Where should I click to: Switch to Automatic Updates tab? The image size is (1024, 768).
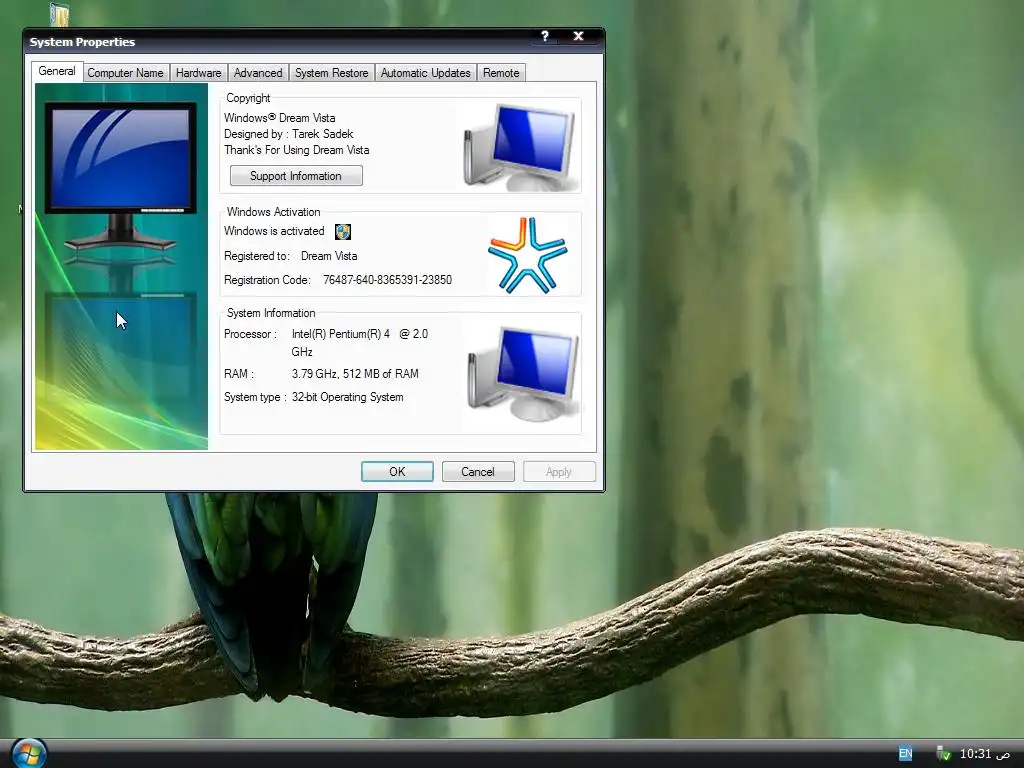pyautogui.click(x=426, y=73)
